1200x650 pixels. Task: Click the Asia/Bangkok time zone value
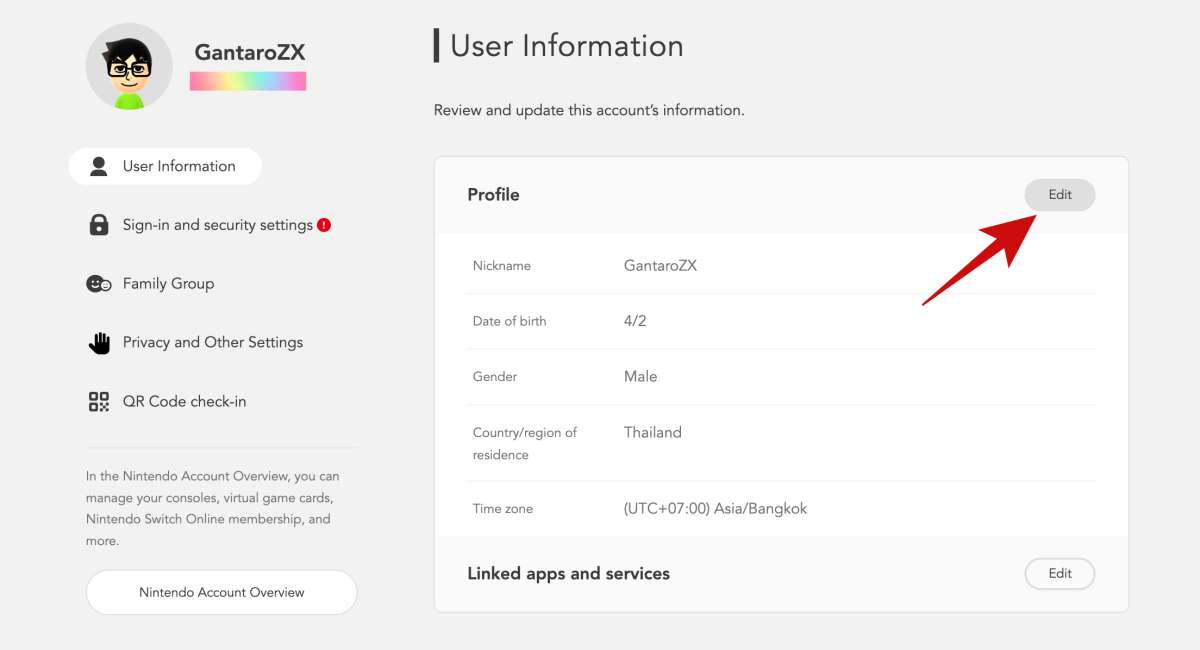click(x=714, y=509)
